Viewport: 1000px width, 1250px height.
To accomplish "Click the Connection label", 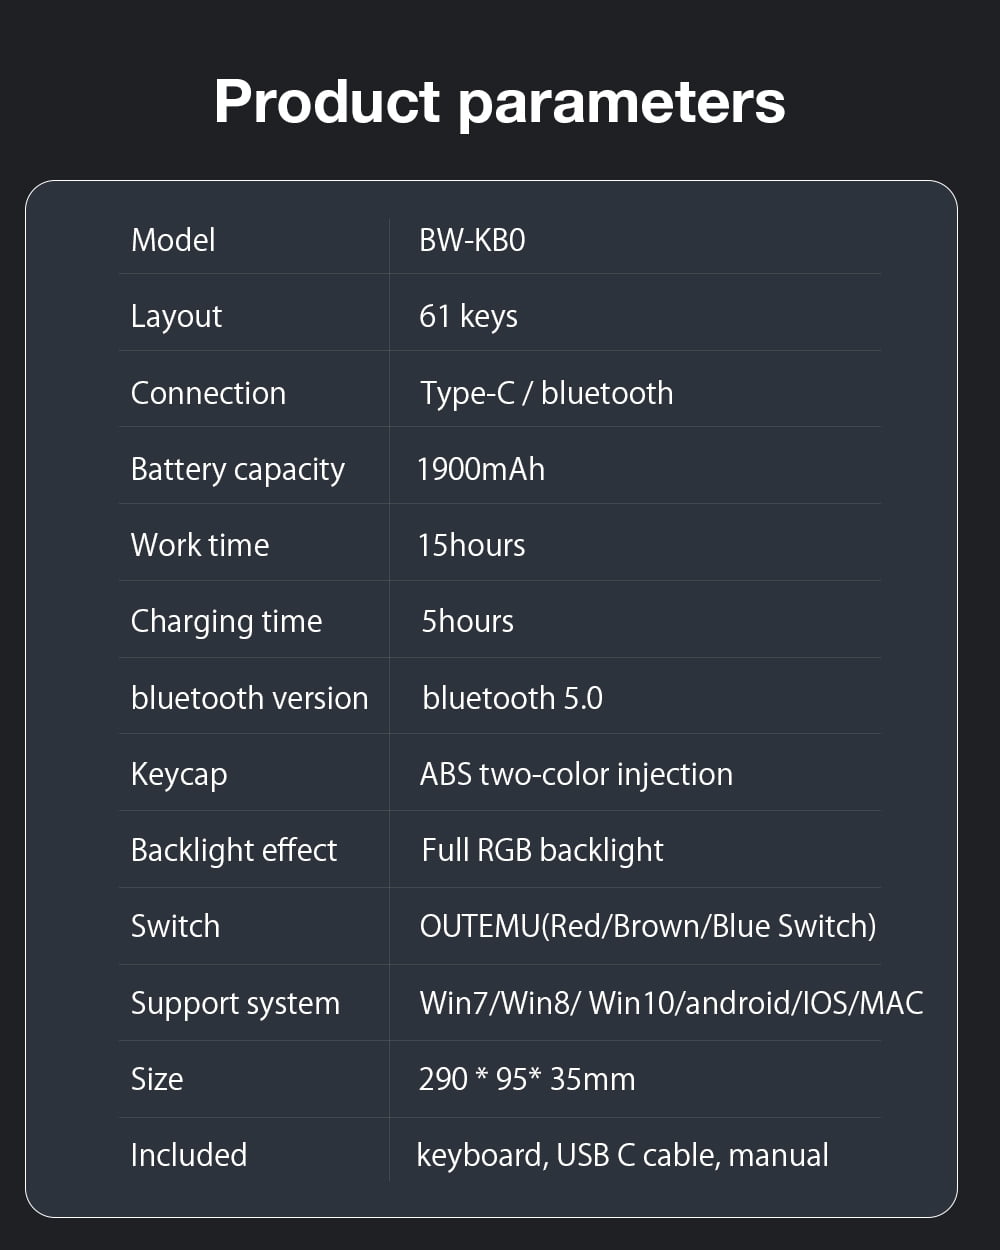I will tap(208, 393).
